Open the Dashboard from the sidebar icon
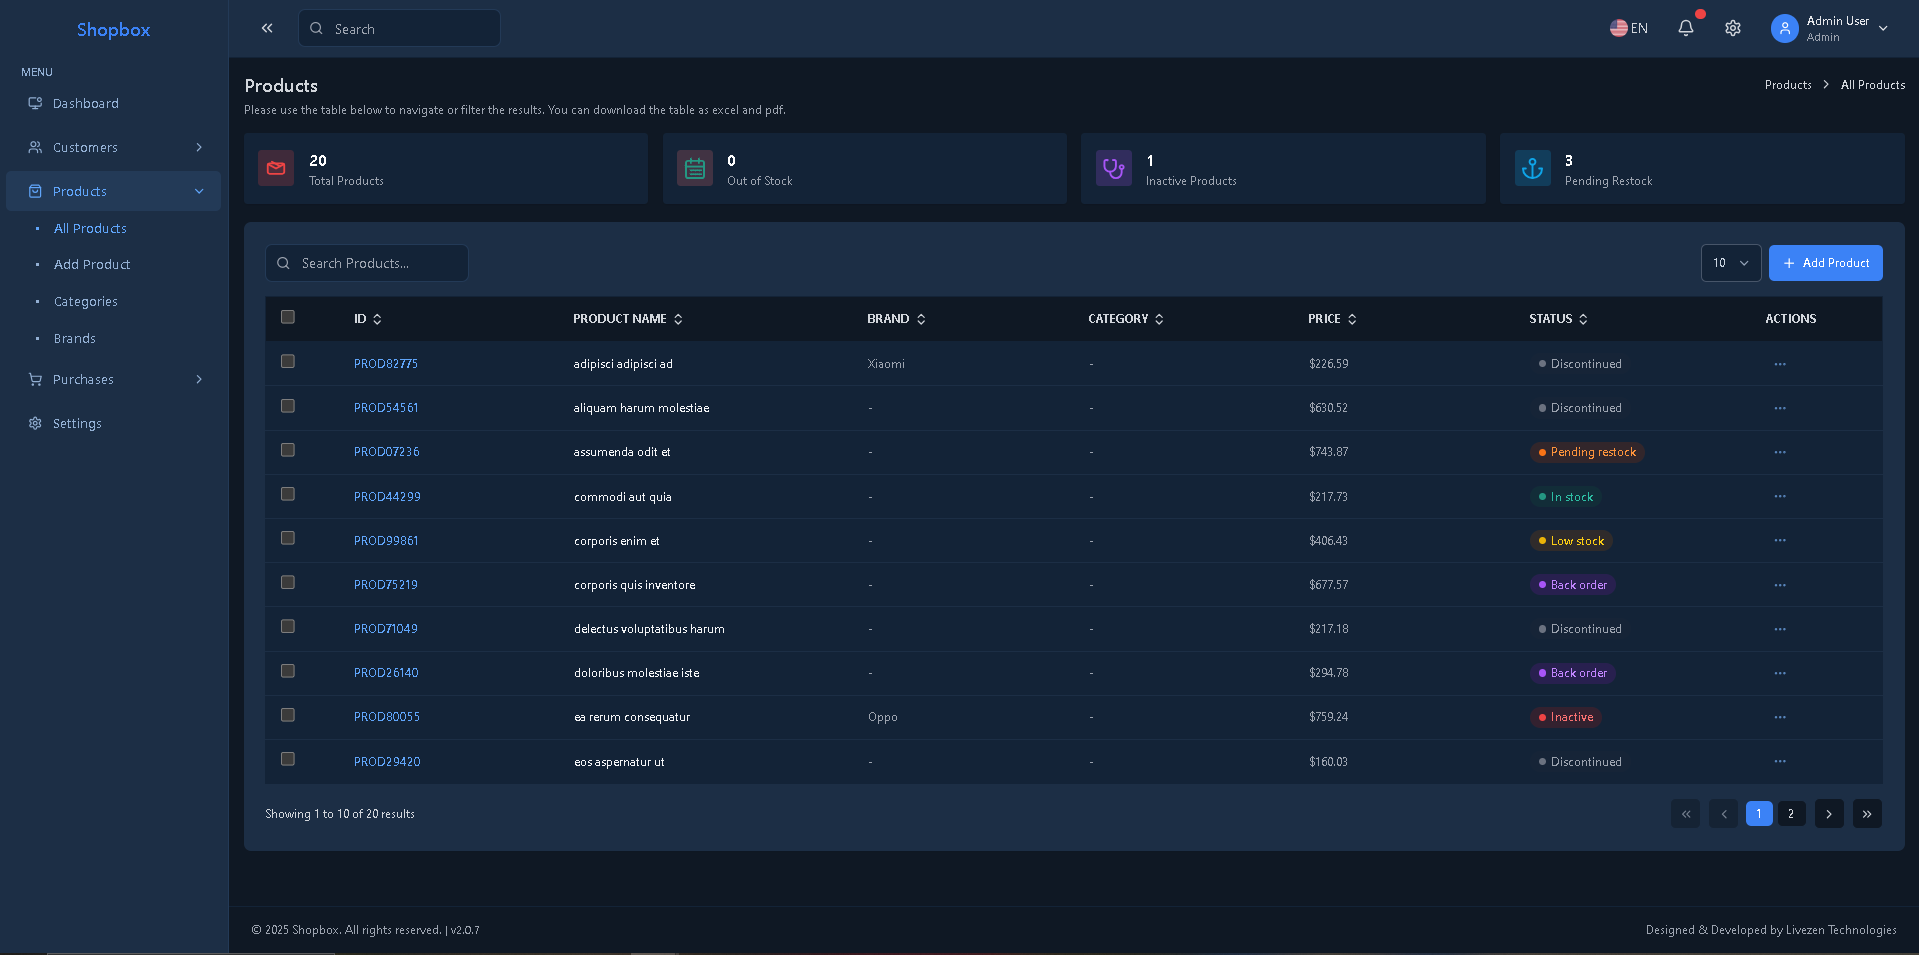This screenshot has width=1919, height=955. pos(35,103)
